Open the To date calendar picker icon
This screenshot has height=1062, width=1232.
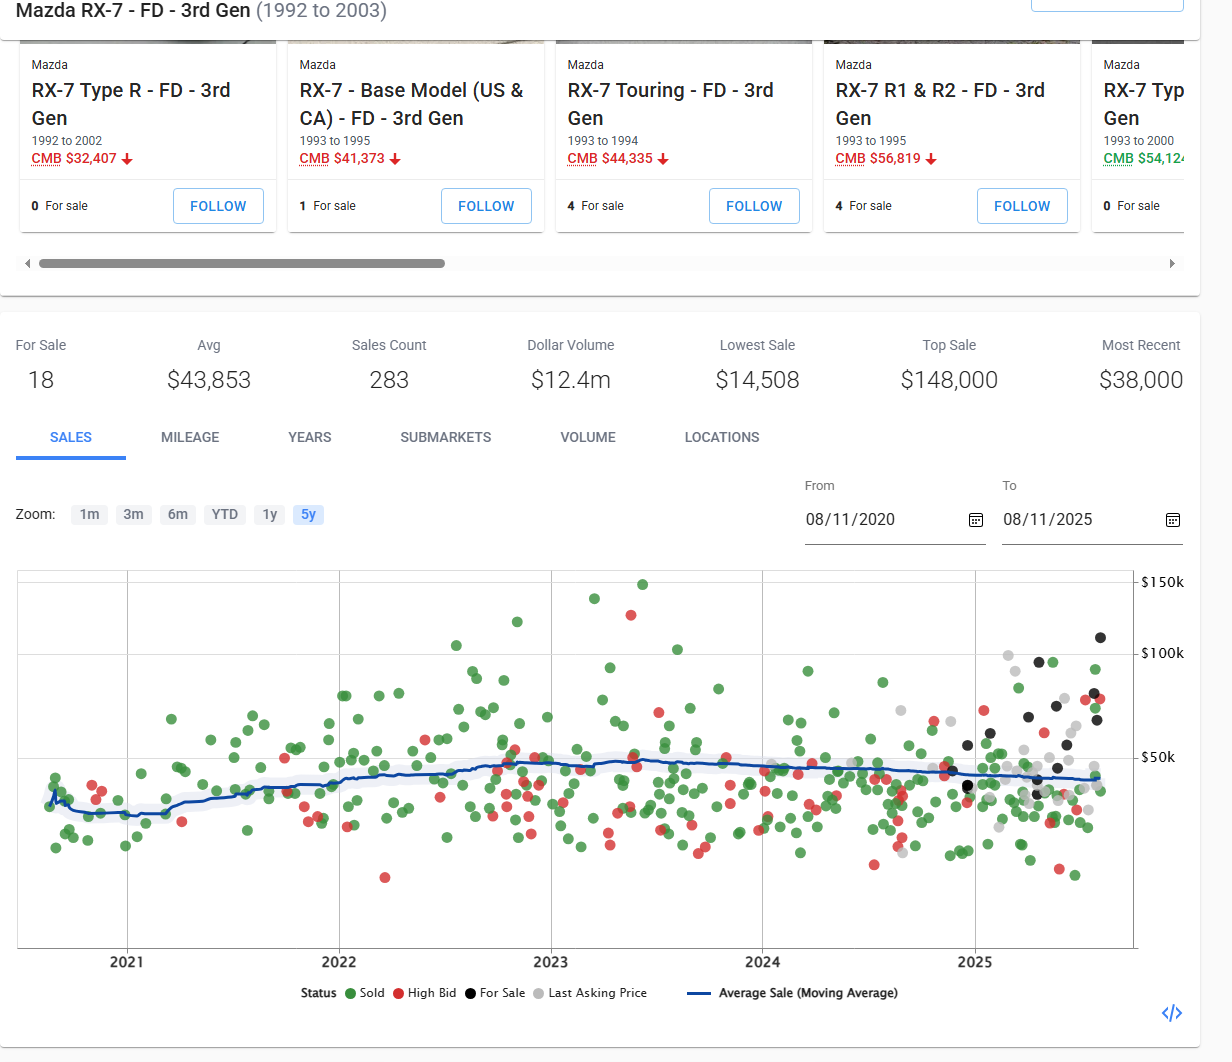[1173, 520]
